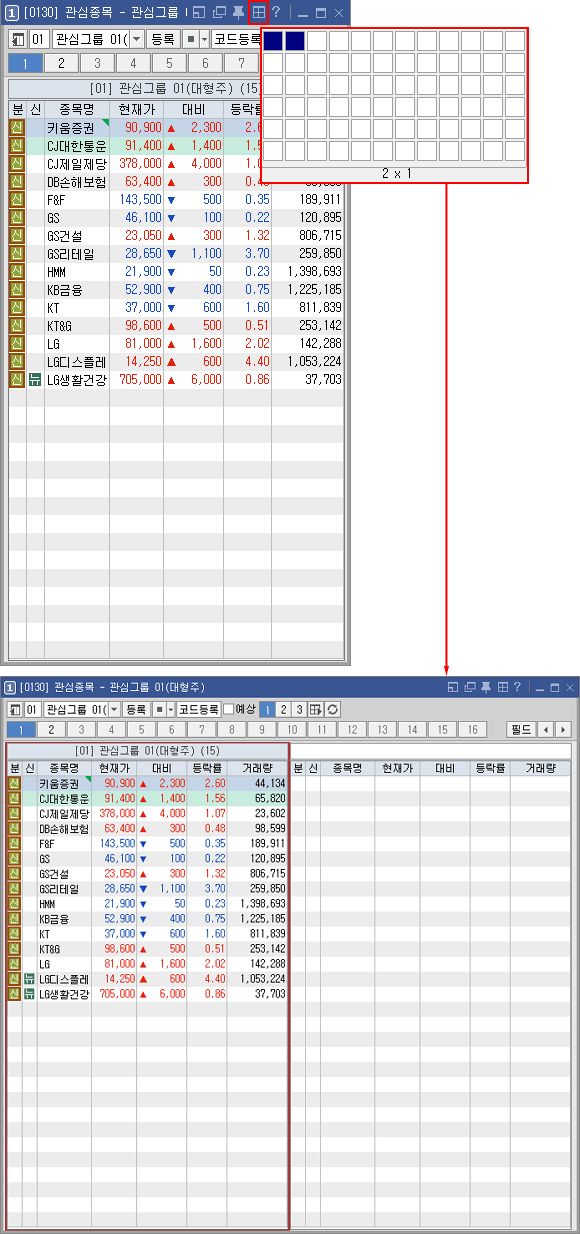Click the 필드 button in bottom window
This screenshot has width=580, height=1234.
(521, 730)
